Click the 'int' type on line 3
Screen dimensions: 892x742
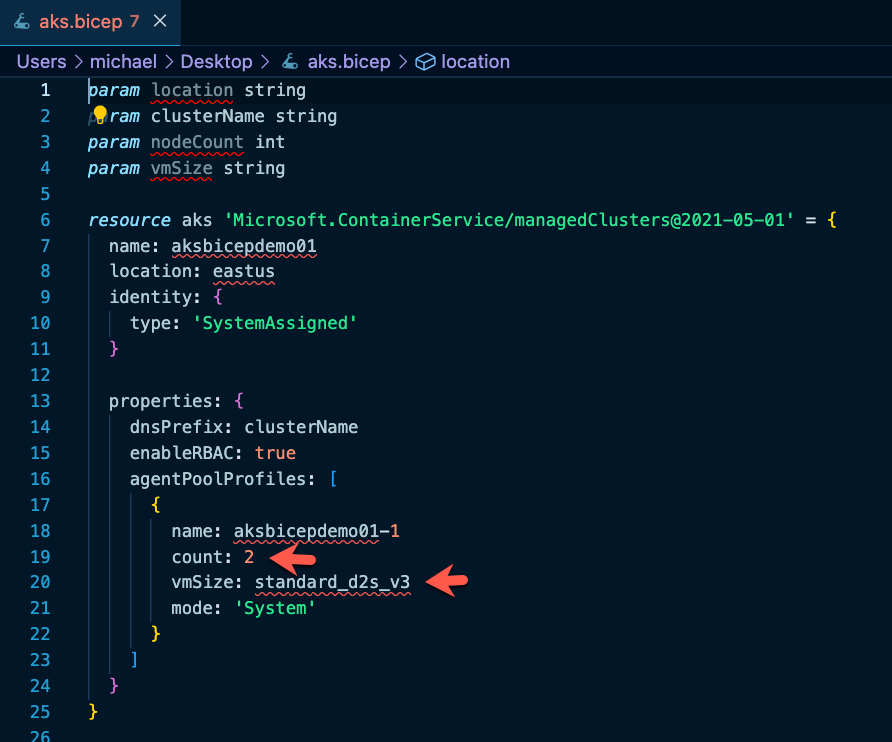[270, 142]
